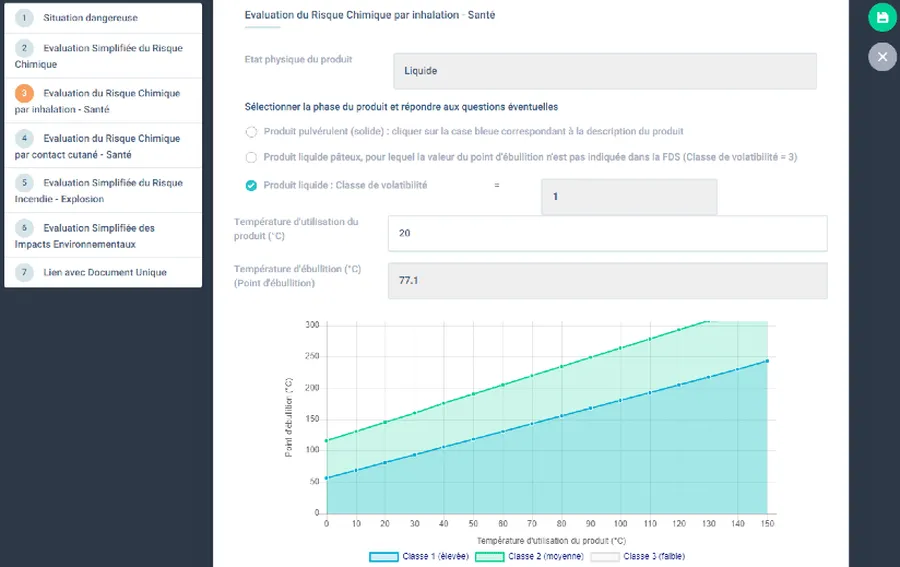Click the grey close X icon

(x=882, y=57)
